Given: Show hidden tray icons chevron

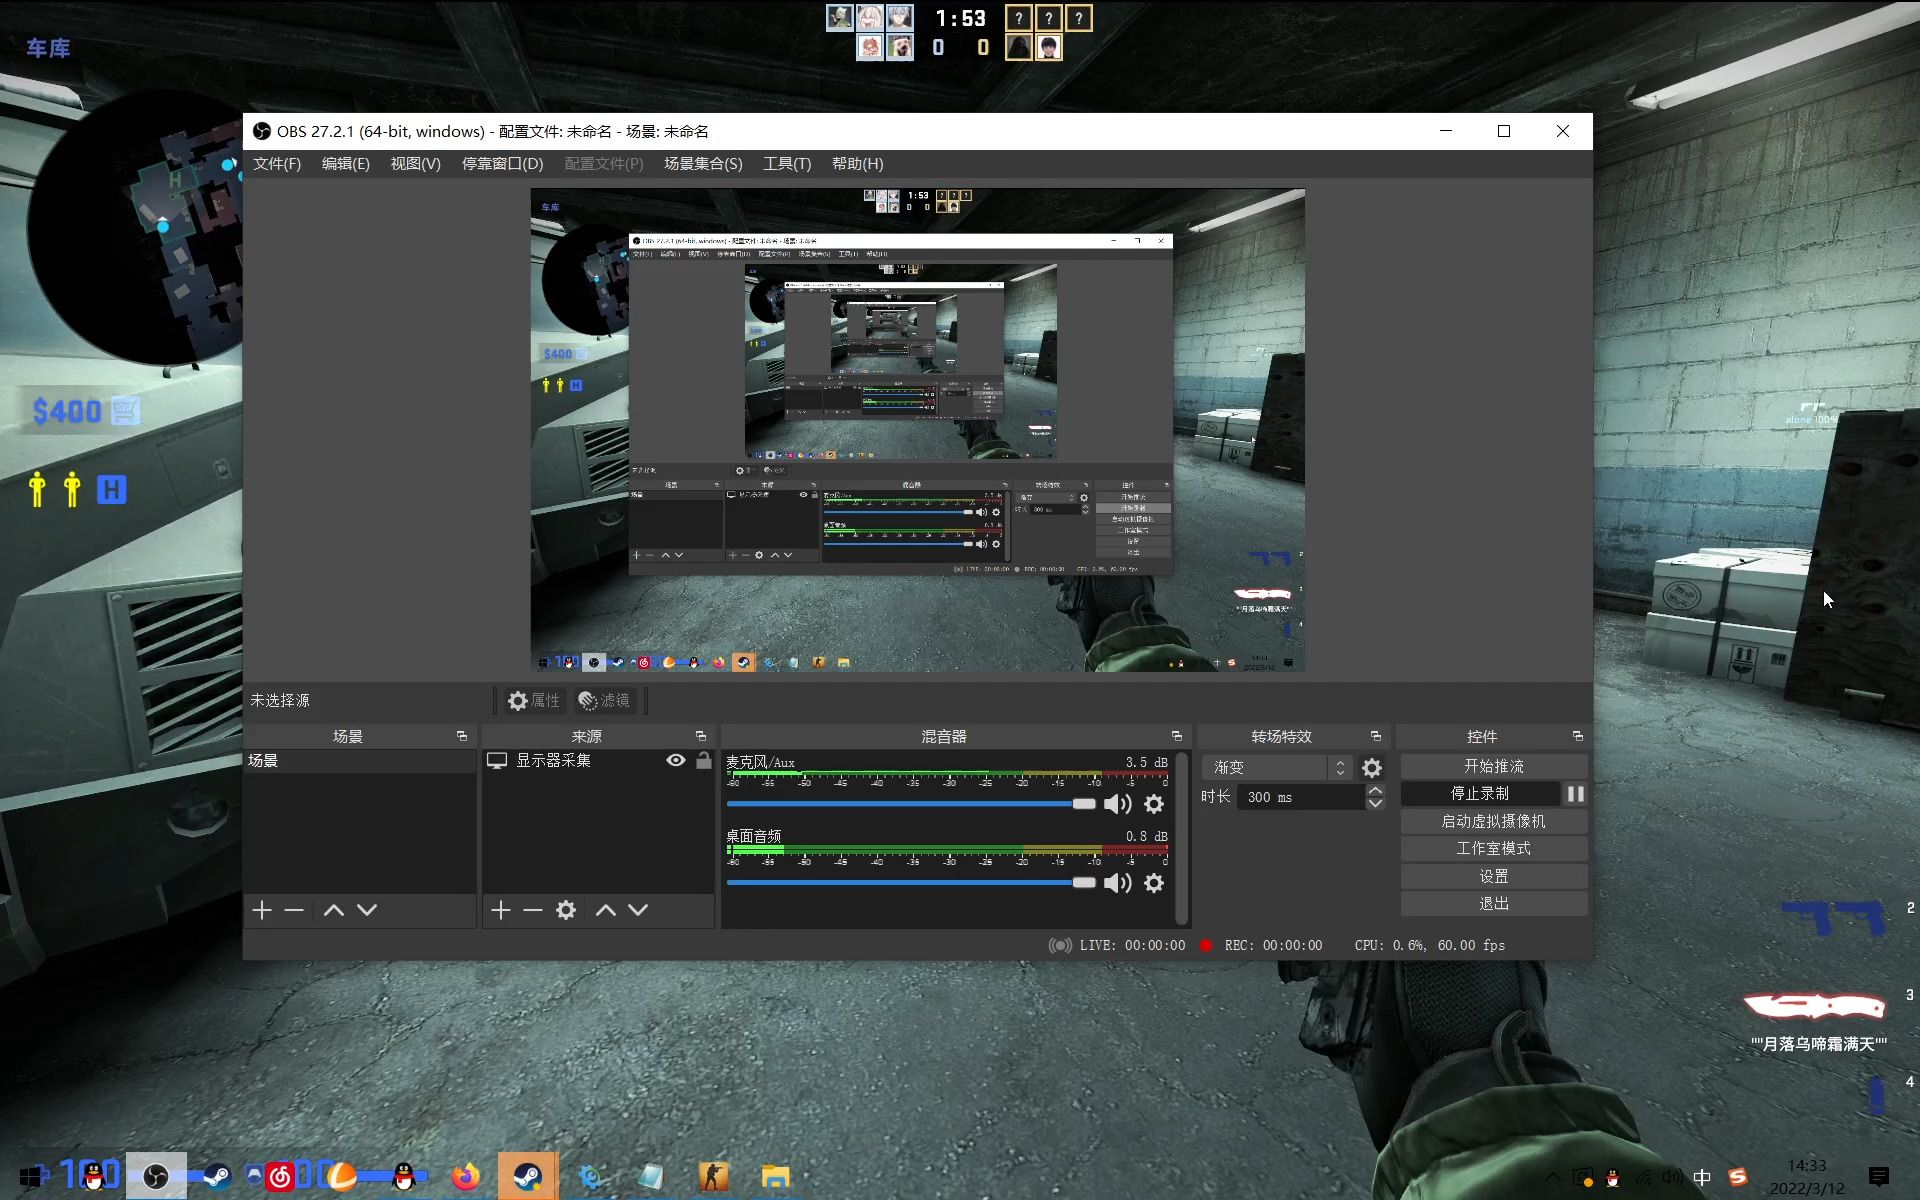Looking at the screenshot, I should [1552, 1177].
